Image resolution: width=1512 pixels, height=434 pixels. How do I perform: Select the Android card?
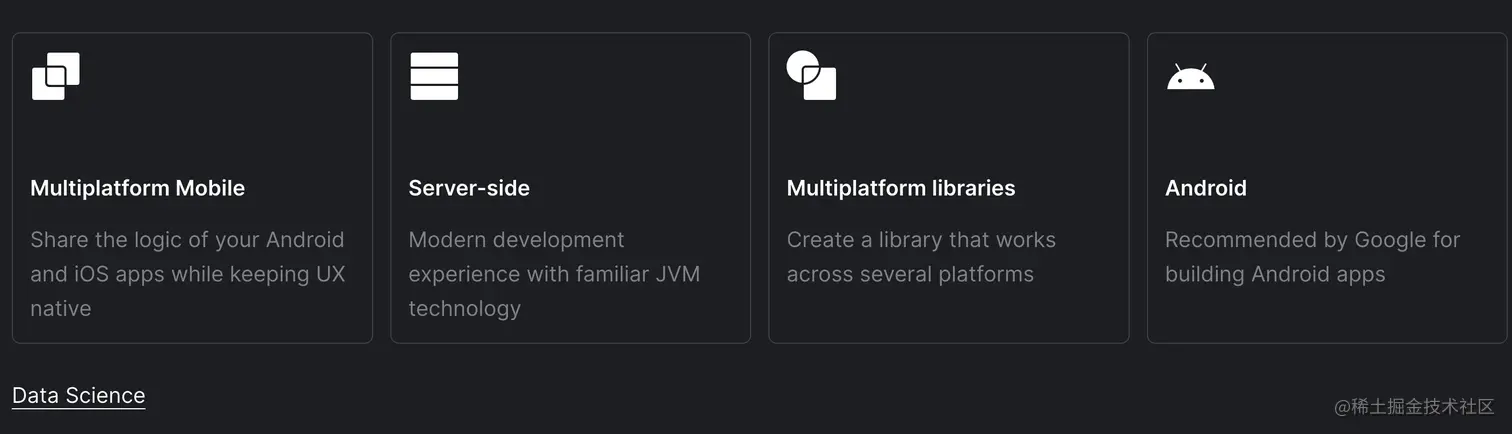1326,188
